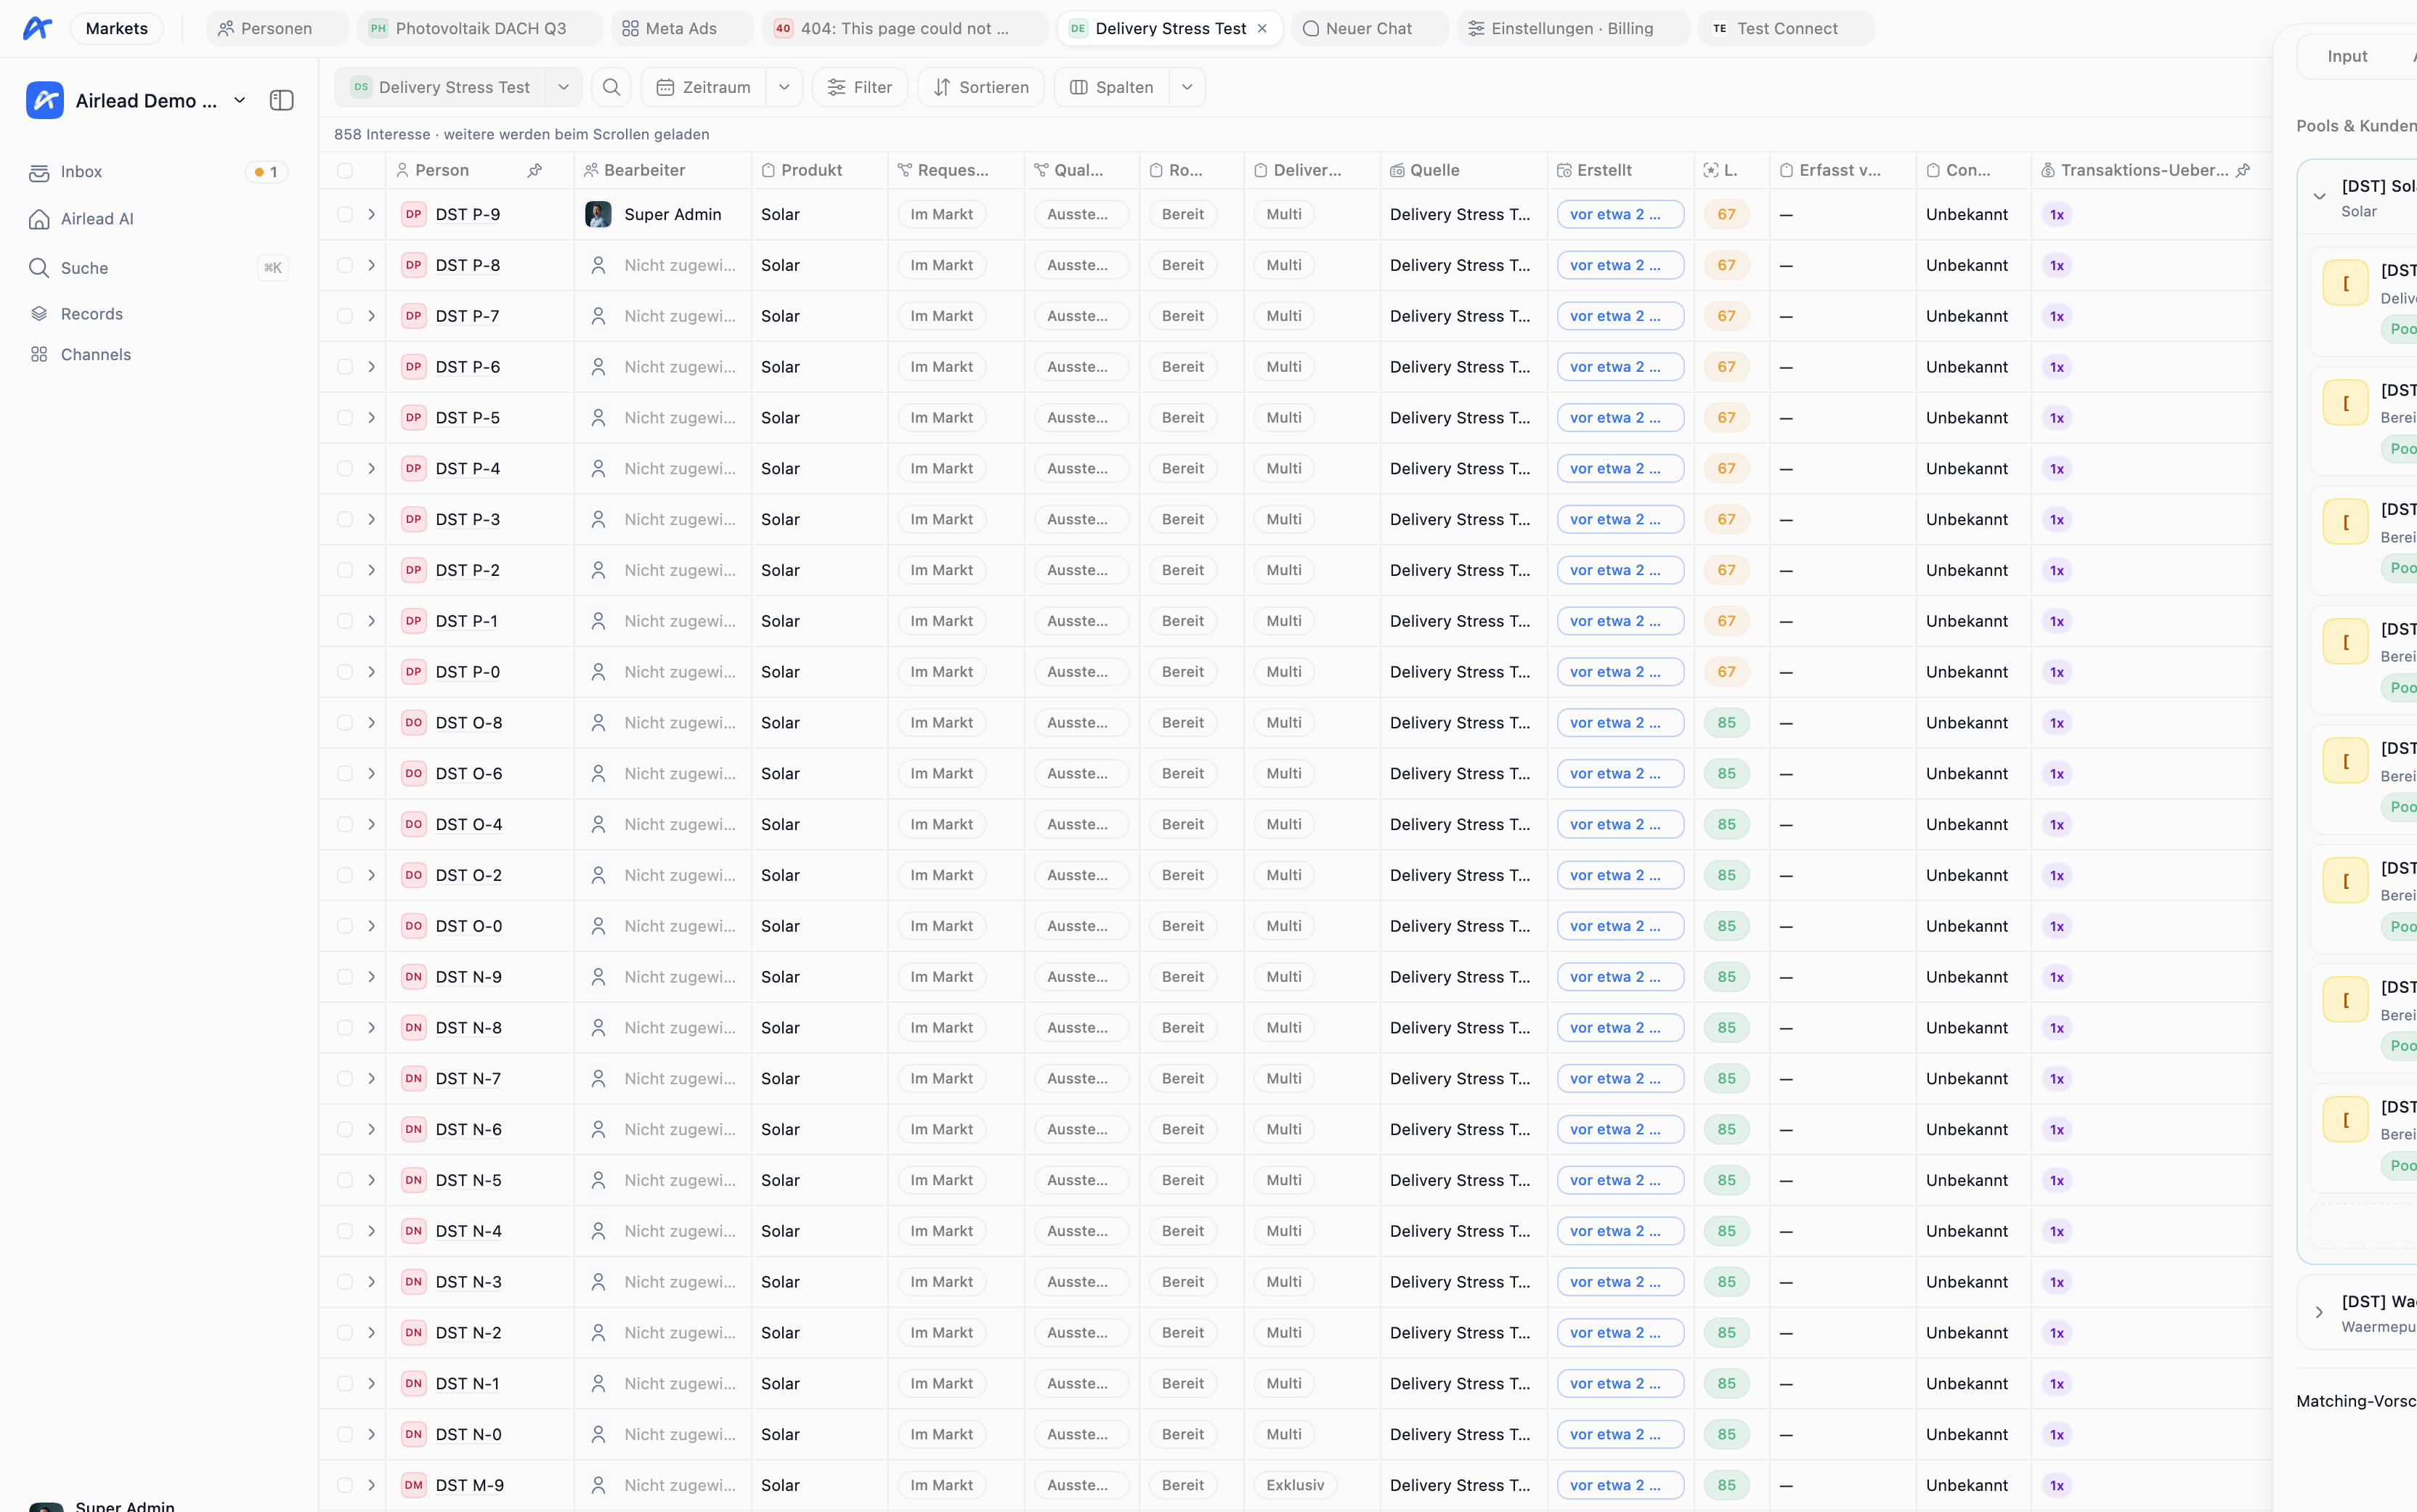This screenshot has height=1512, width=2417.
Task: Click the green 85 score badge for DST O-0
Action: click(x=1726, y=926)
